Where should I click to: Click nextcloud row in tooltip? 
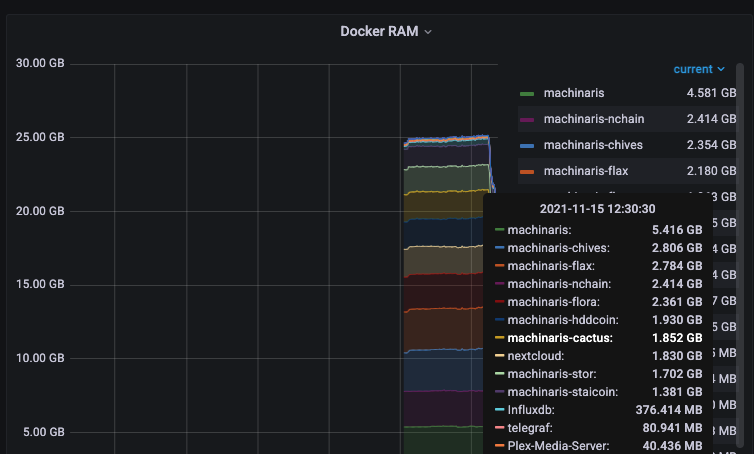[598, 356]
